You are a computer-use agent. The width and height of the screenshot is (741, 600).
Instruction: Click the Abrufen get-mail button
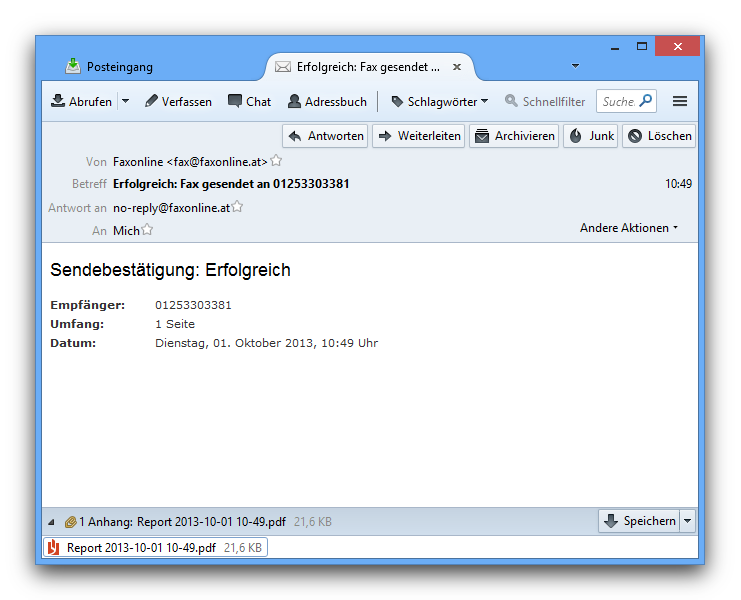tap(82, 101)
